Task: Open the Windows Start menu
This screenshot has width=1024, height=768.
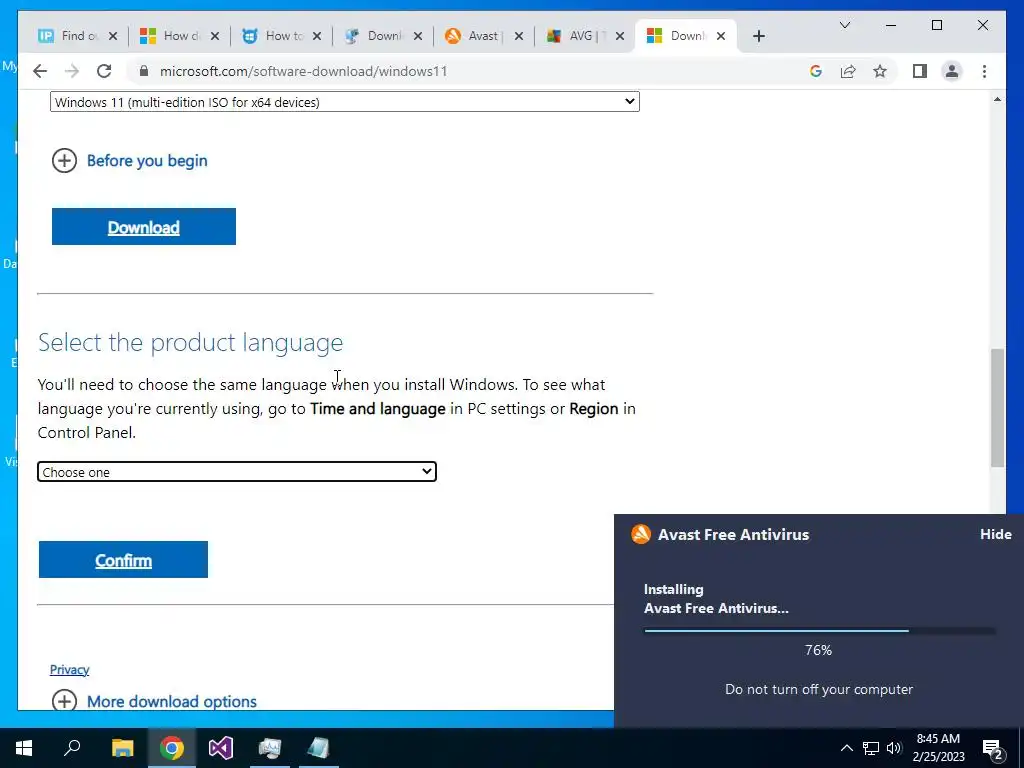Action: [x=24, y=748]
